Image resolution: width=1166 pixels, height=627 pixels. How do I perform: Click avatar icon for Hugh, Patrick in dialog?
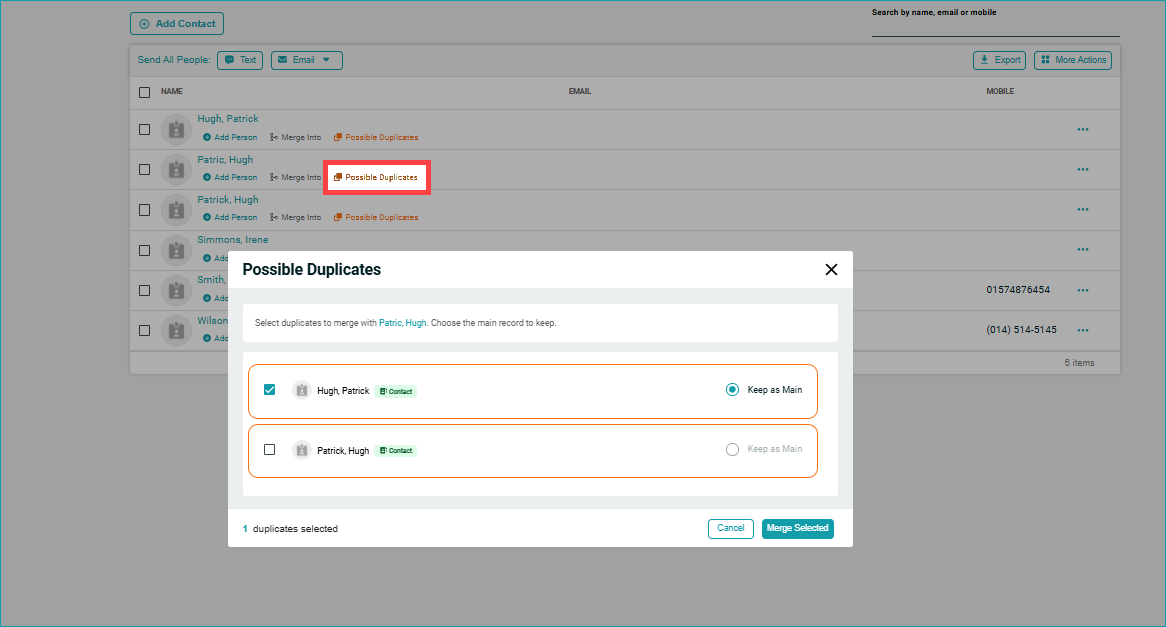301,391
